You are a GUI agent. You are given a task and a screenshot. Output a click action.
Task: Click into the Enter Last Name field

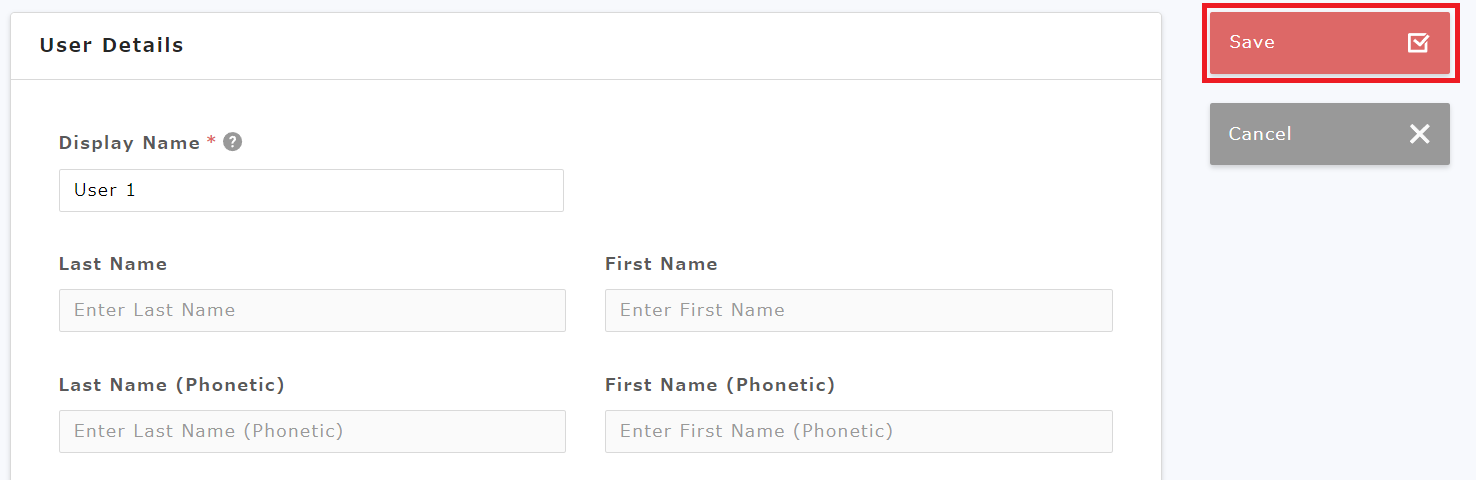tap(312, 310)
